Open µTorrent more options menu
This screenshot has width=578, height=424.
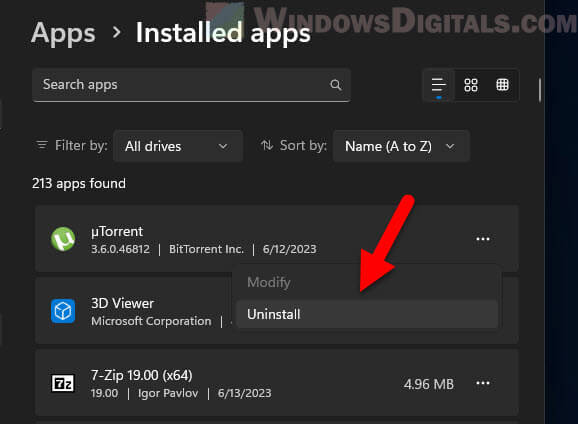tap(483, 239)
